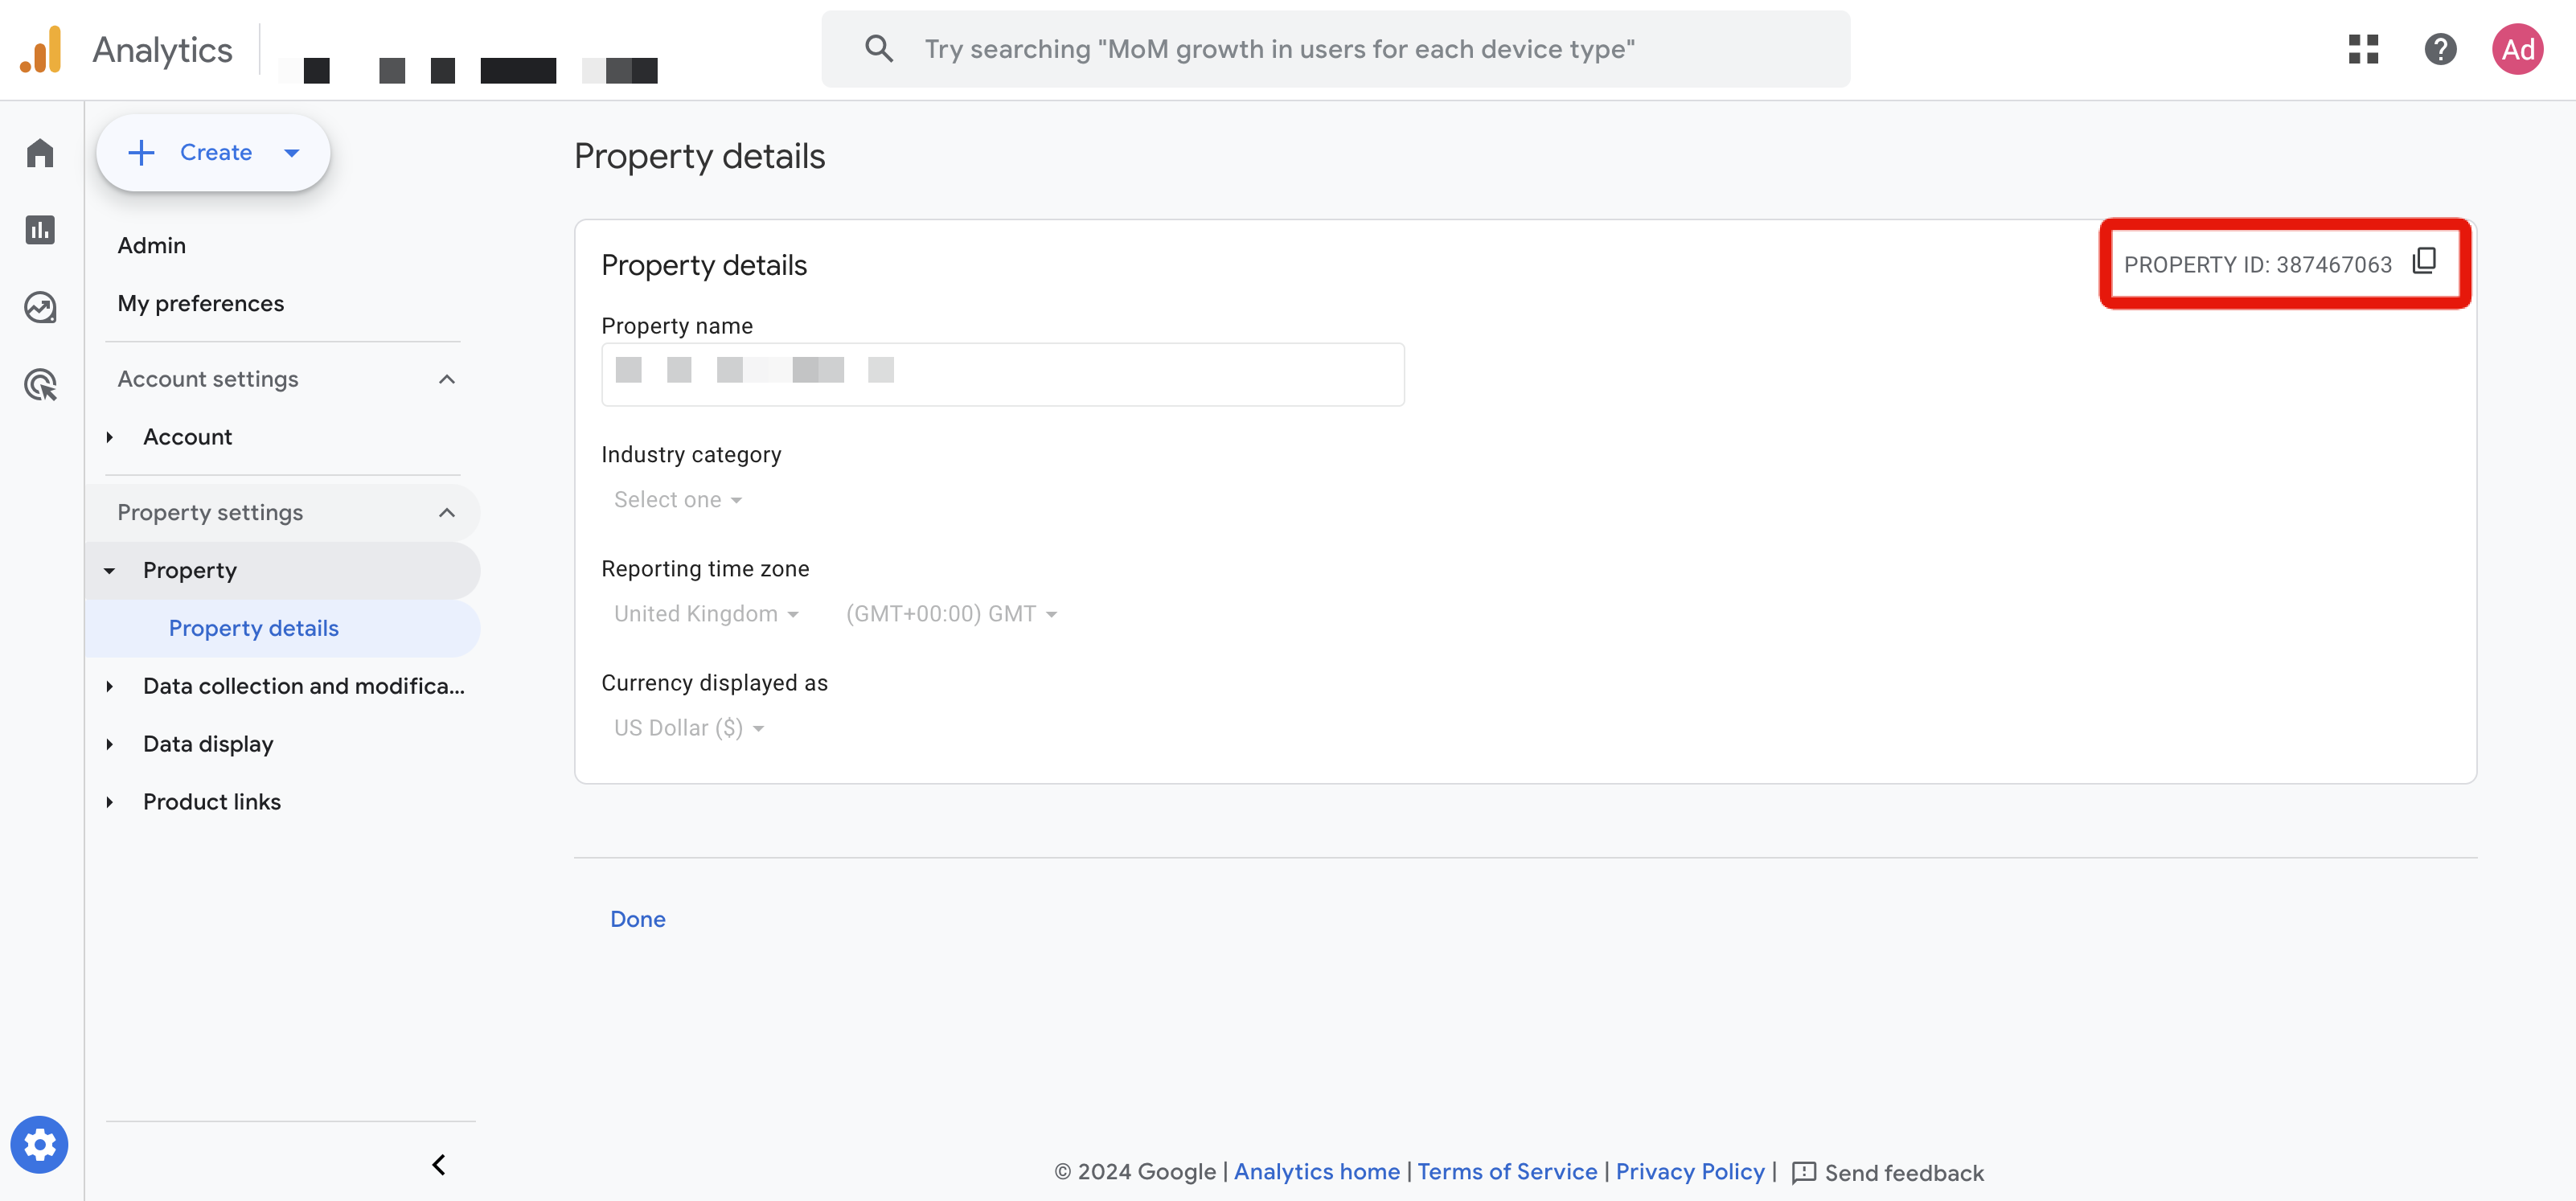Click the Account settings heading
2576x1201 pixels.
[x=208, y=379]
